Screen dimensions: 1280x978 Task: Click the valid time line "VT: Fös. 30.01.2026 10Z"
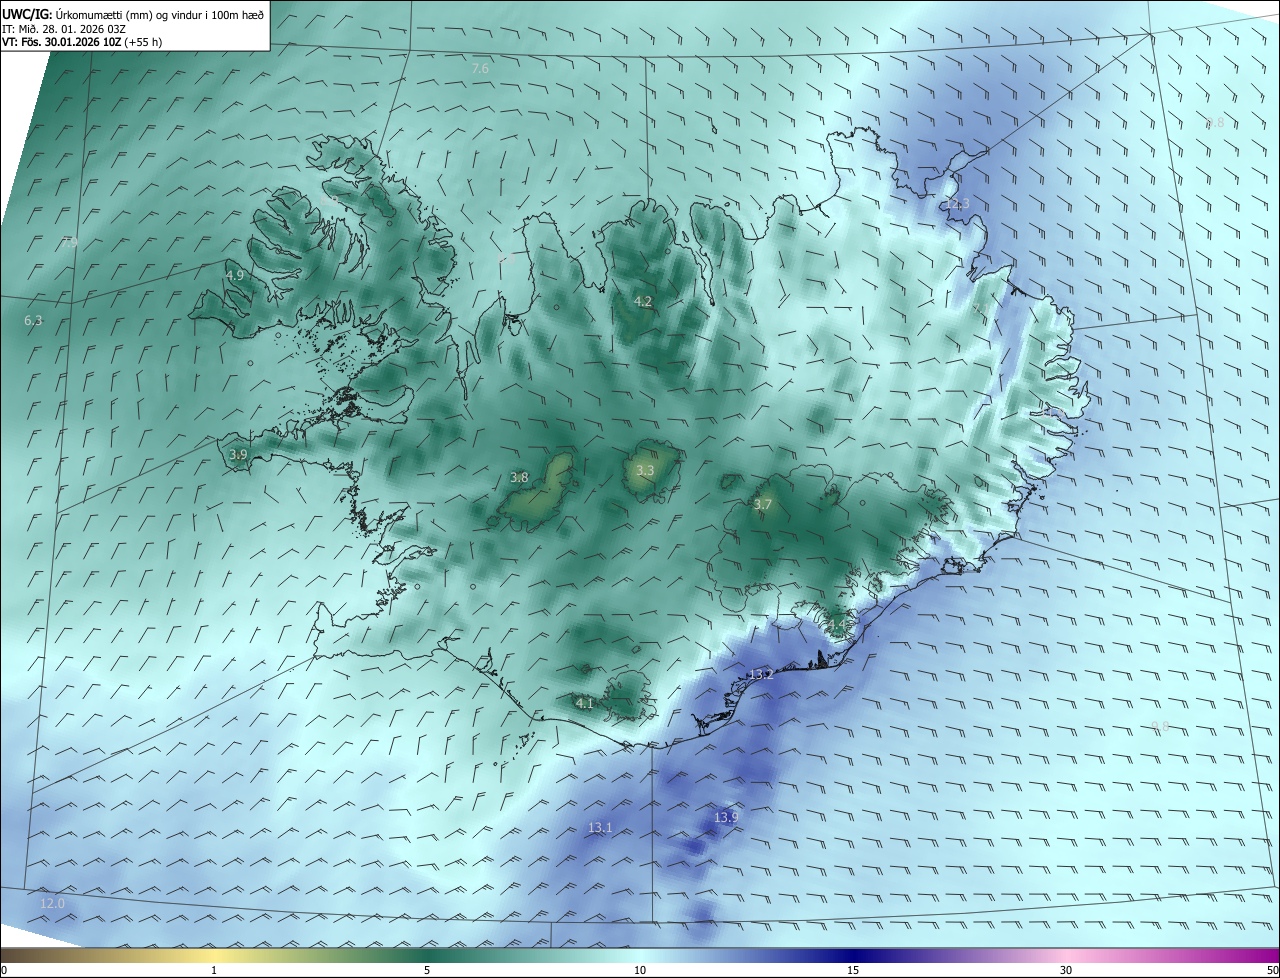pos(61,42)
